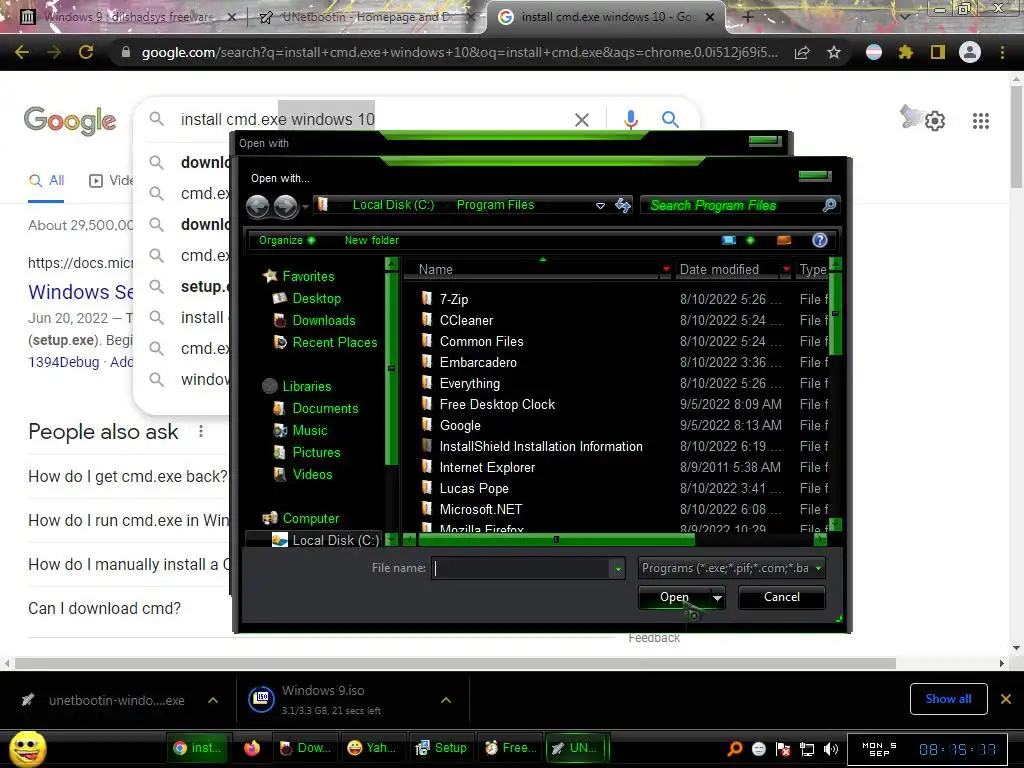Open the dialog Help icon
The height and width of the screenshot is (768, 1024).
[x=820, y=240]
